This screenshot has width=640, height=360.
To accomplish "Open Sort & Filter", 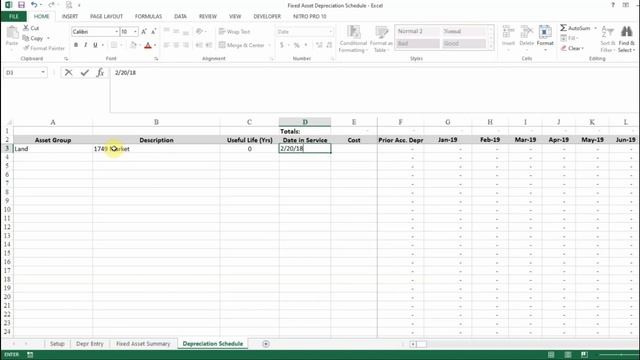I will coord(607,39).
